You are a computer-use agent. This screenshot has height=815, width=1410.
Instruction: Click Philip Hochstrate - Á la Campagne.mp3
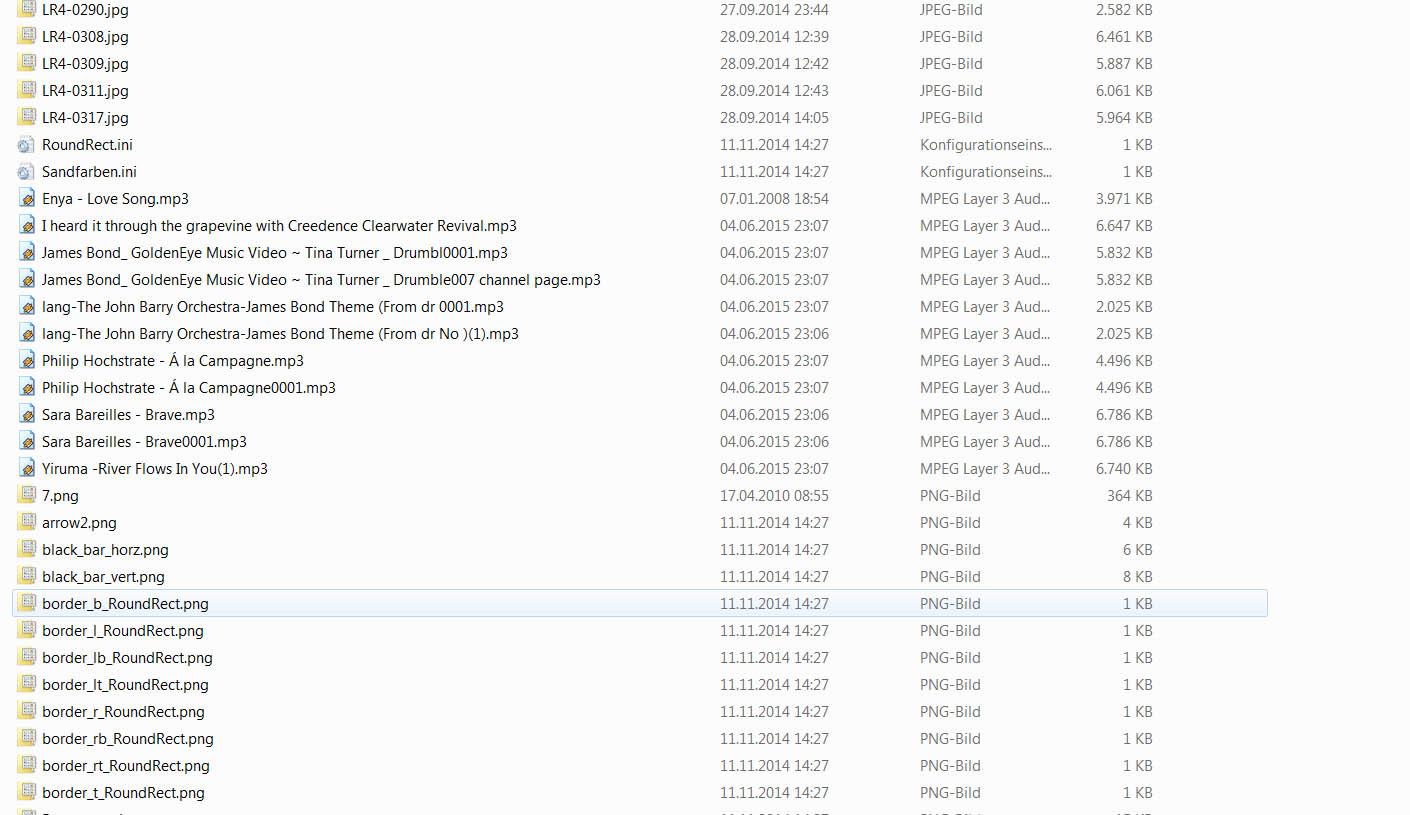172,361
